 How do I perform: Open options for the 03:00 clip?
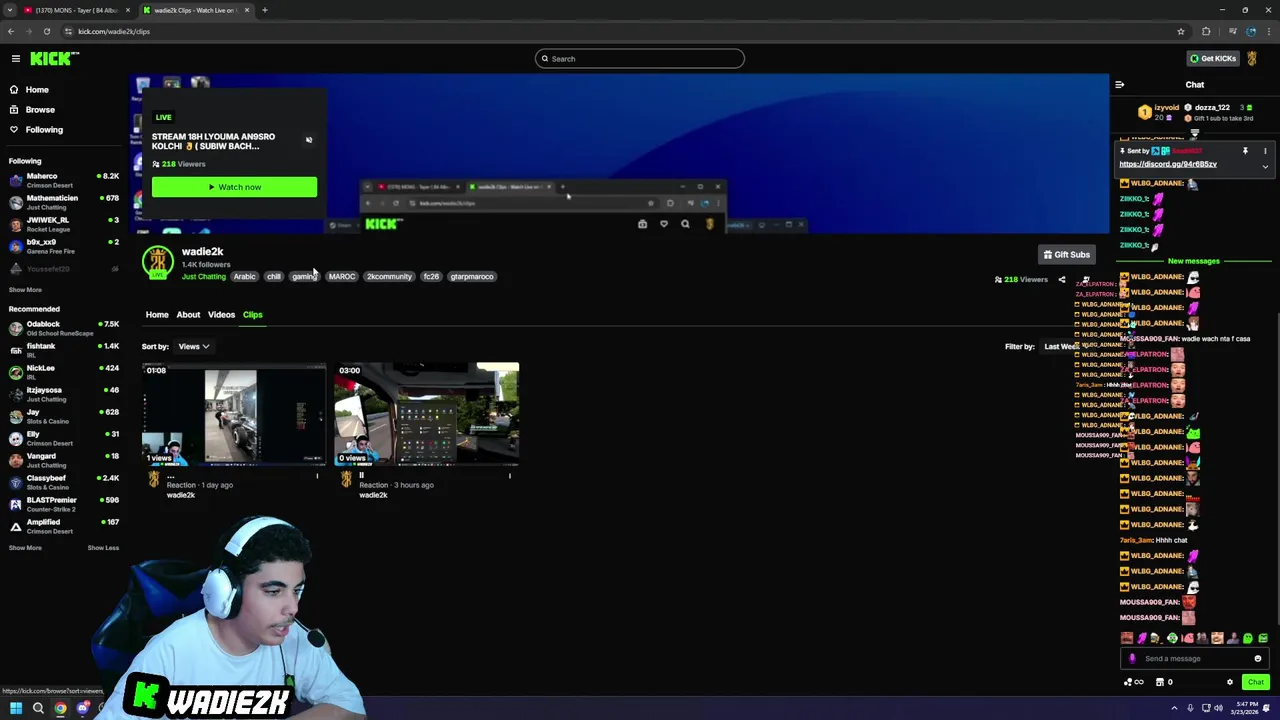pyautogui.click(x=510, y=476)
